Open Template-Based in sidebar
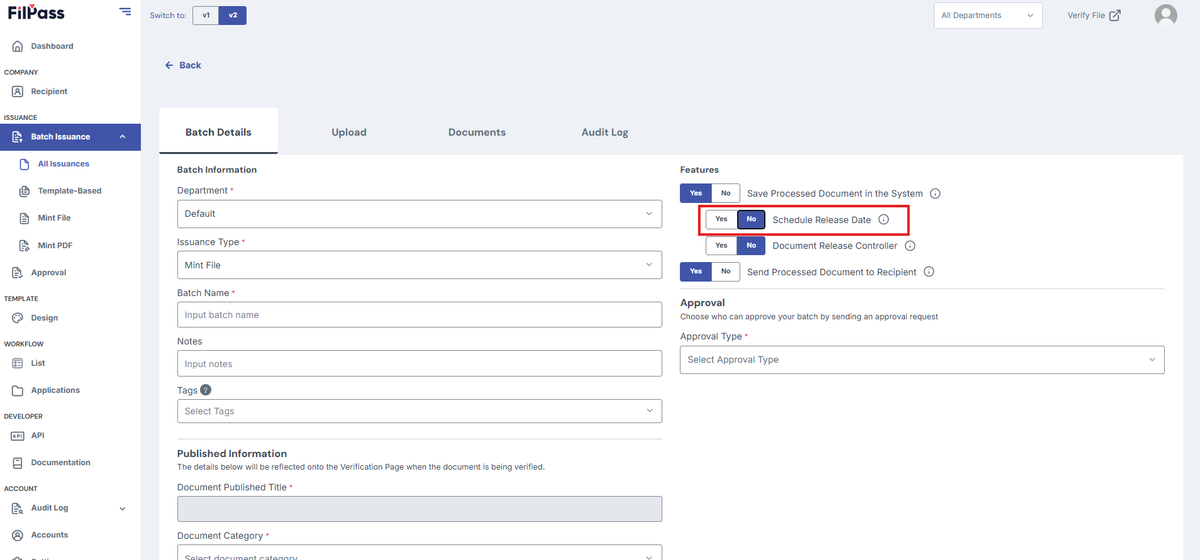Viewport: 1200px width, 560px height. 70,191
